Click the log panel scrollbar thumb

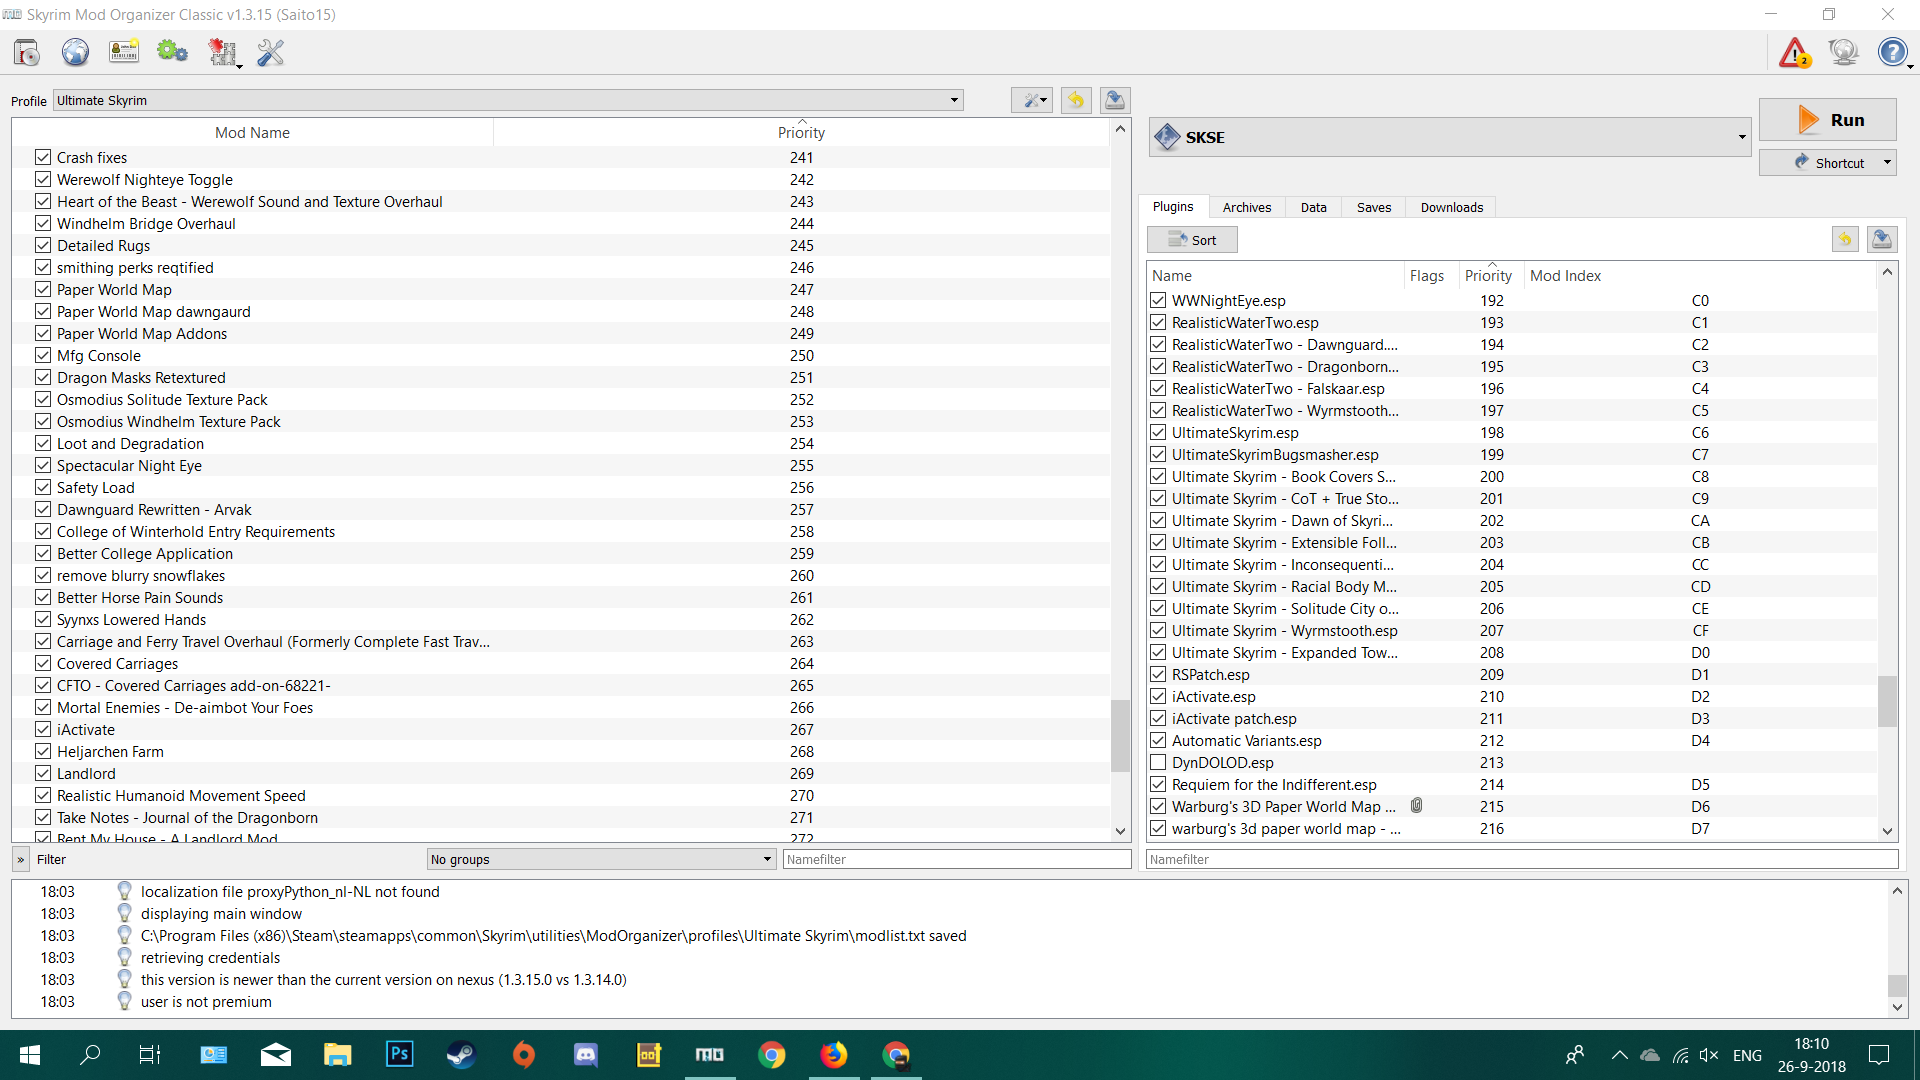[x=1897, y=985]
